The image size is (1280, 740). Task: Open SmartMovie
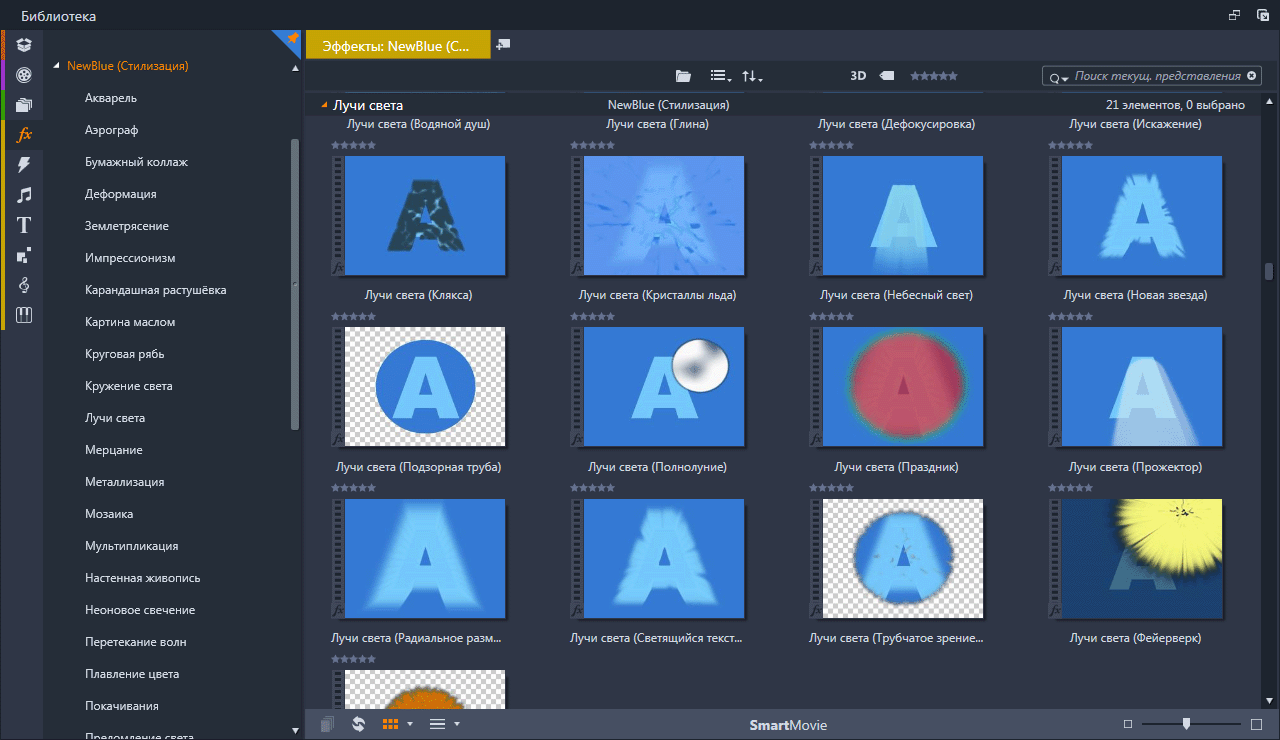point(789,725)
